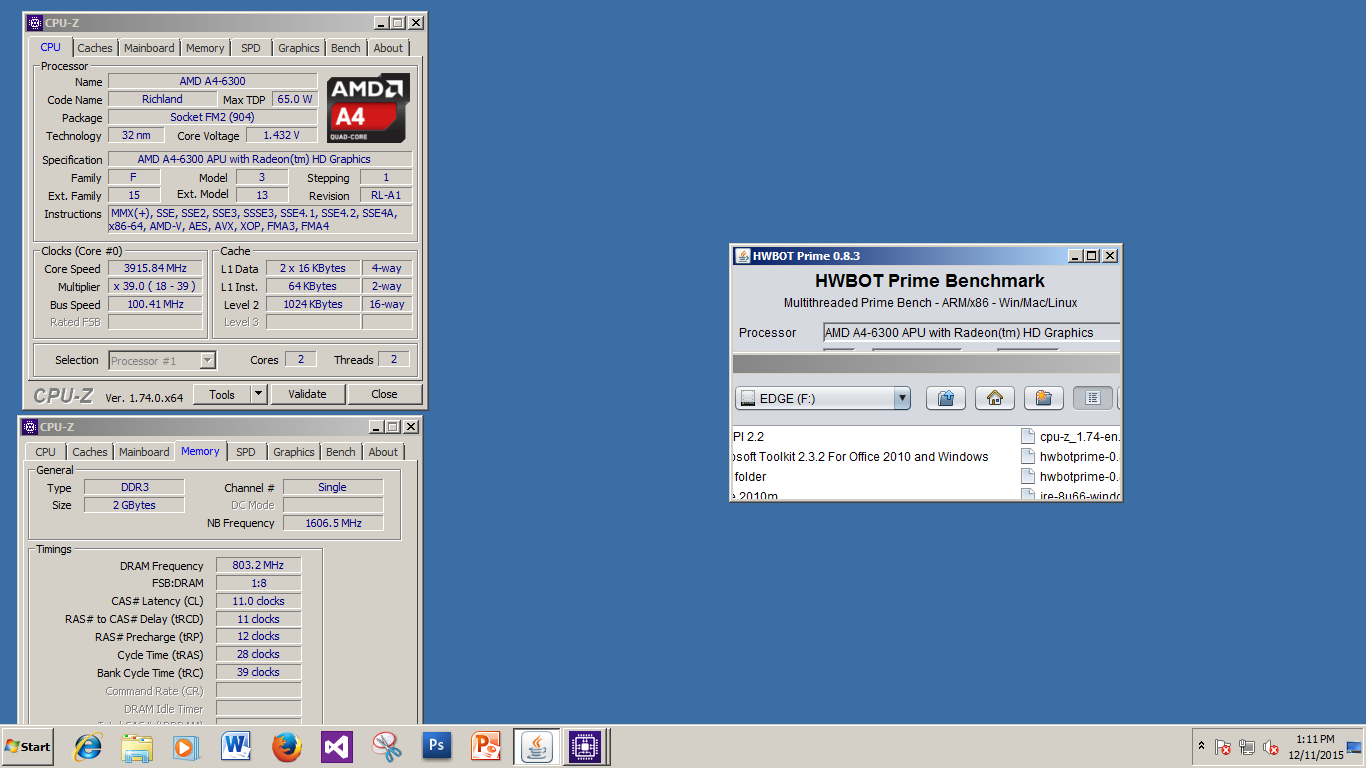The height and width of the screenshot is (768, 1366).
Task: Click the Bank Cycle Time value 39 clocks
Action: point(258,672)
